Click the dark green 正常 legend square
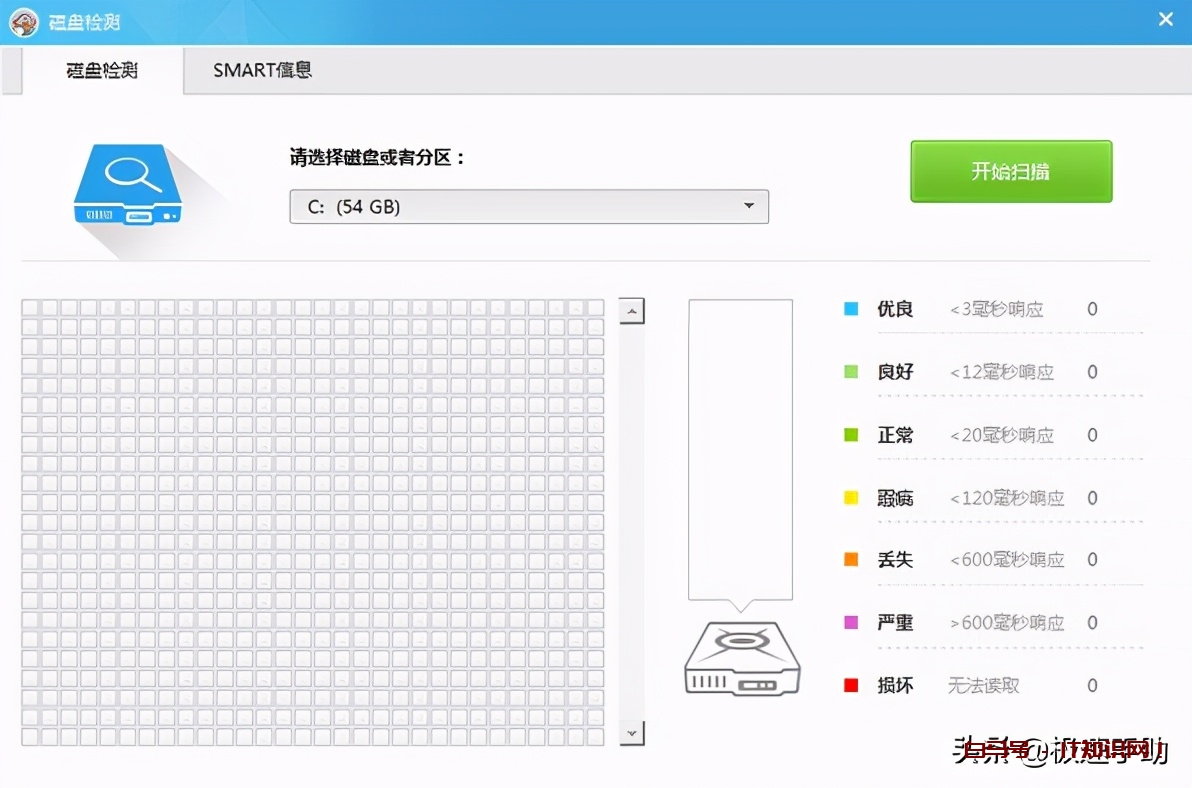The width and height of the screenshot is (1192, 788). point(851,435)
